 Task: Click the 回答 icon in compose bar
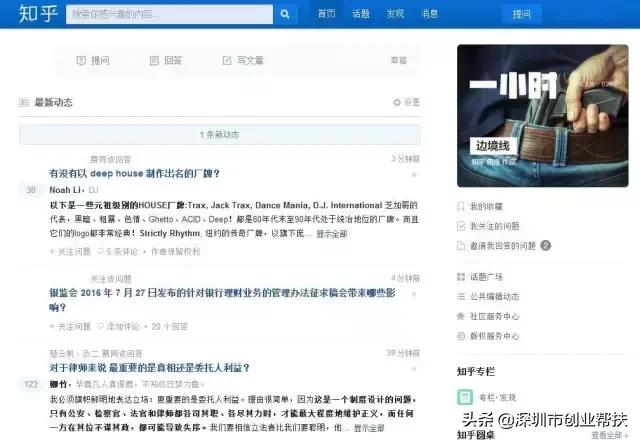coord(154,61)
